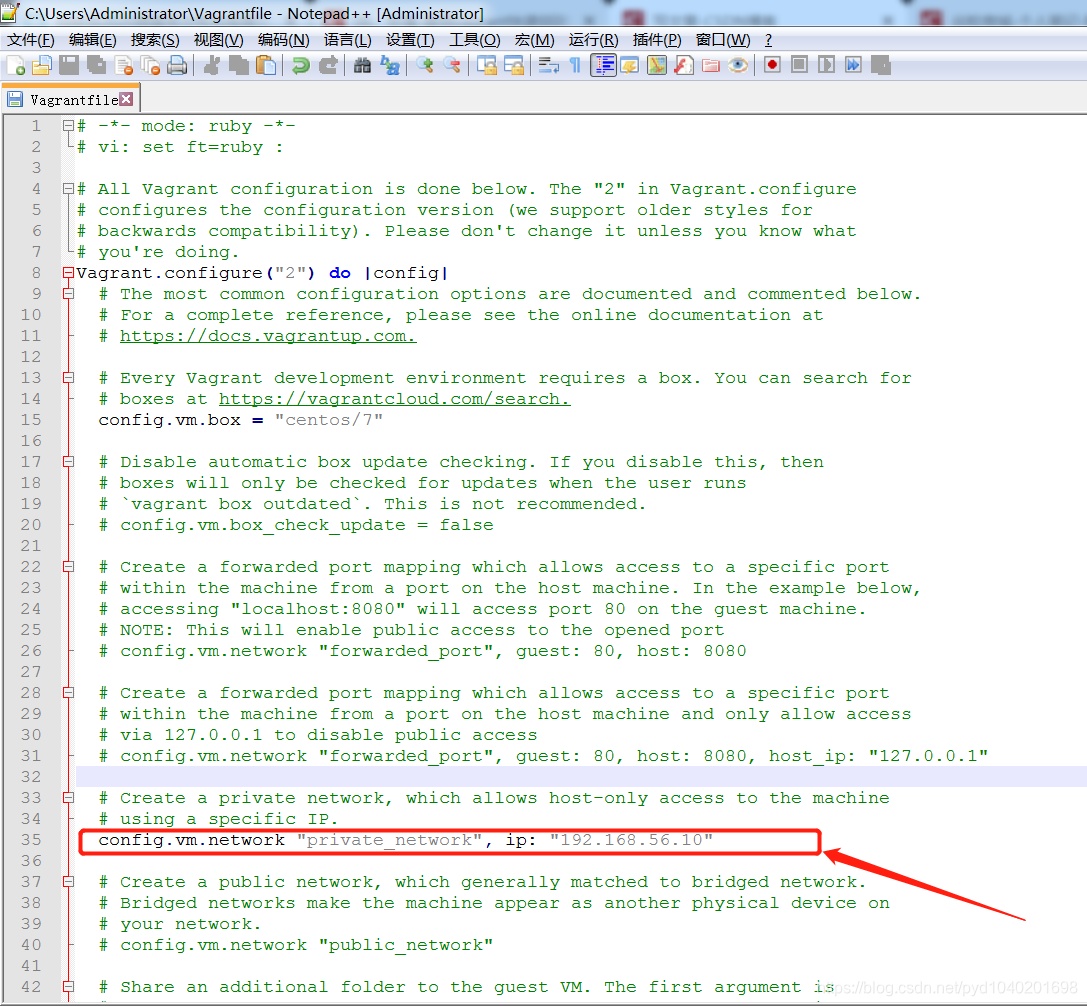Click the Close All documents toolbar icon
1087x1006 pixels.
point(150,65)
